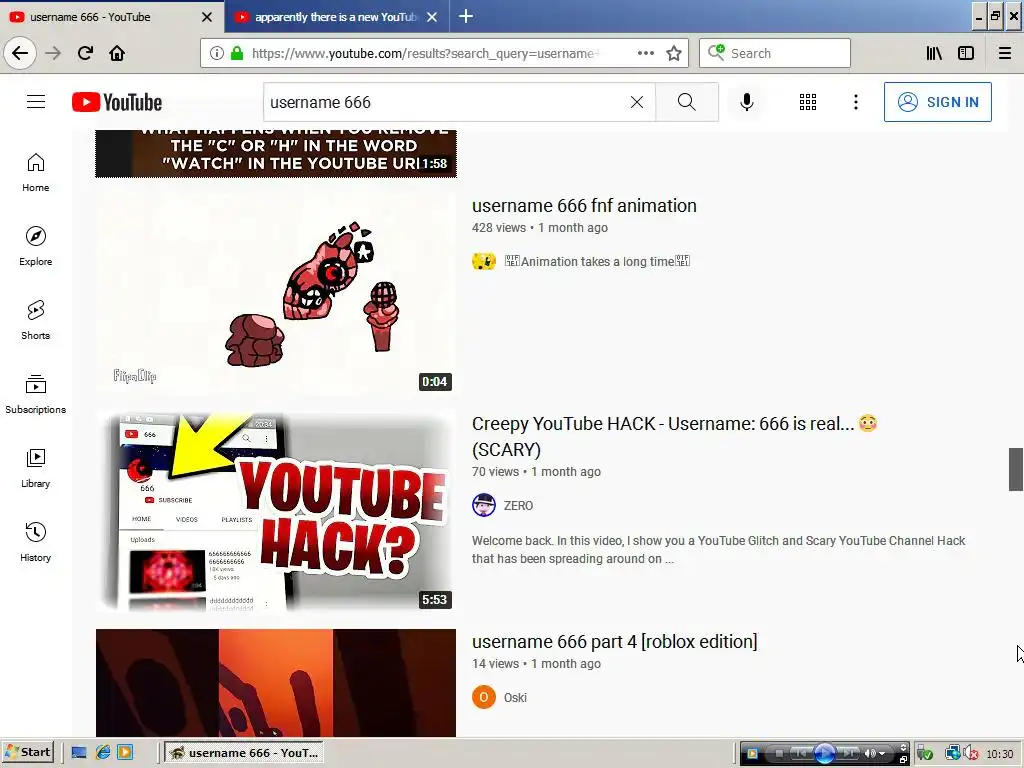Viewport: 1024px width, 768px height.
Task: Show site information icon in address bar
Action: tap(216, 53)
